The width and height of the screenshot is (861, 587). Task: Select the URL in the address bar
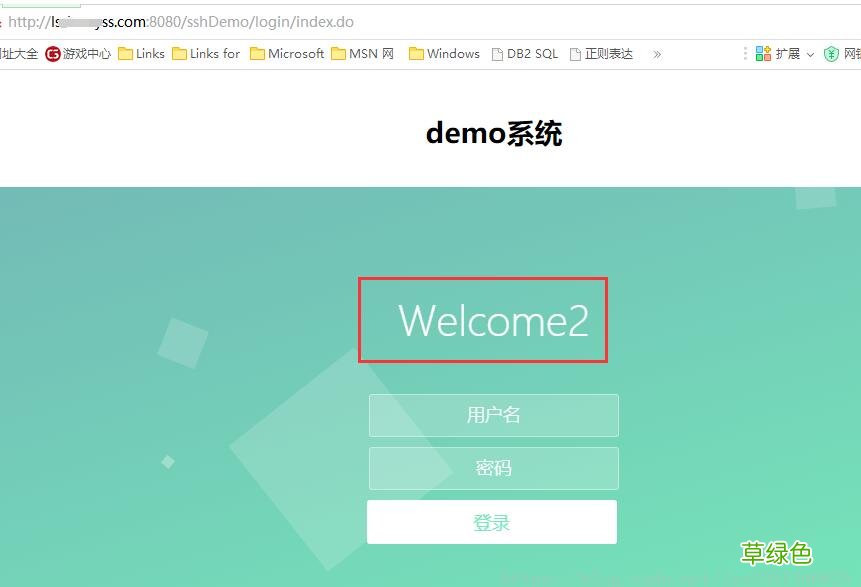tap(180, 21)
